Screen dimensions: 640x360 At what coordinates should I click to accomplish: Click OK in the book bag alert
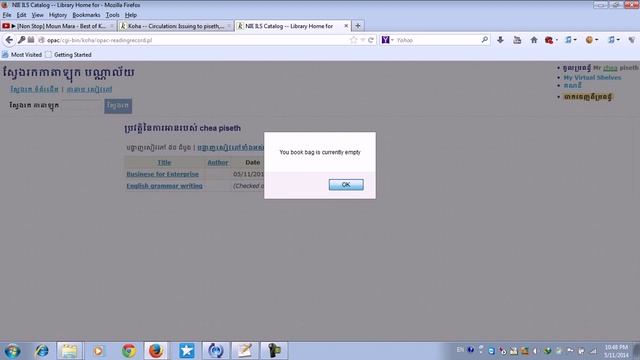point(346,184)
